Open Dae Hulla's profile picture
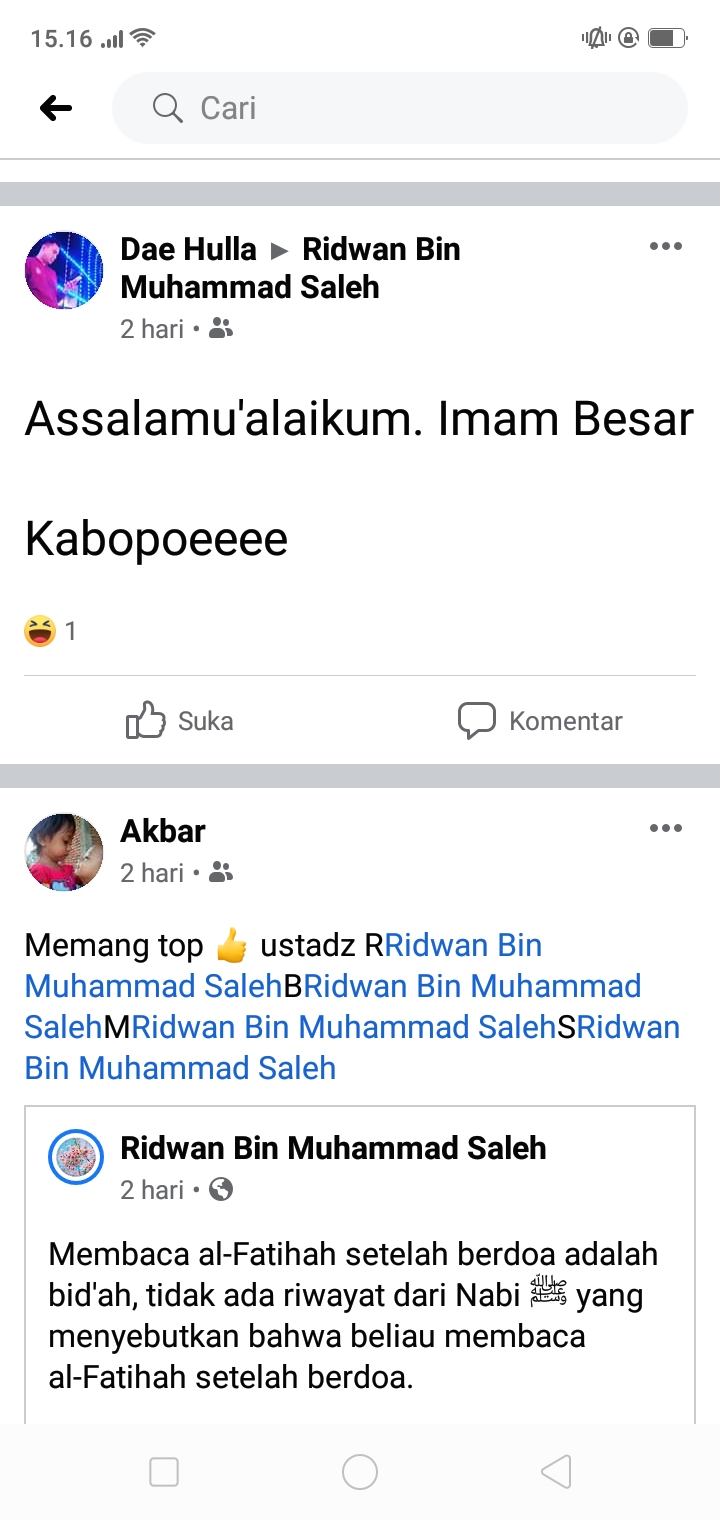 [64, 270]
